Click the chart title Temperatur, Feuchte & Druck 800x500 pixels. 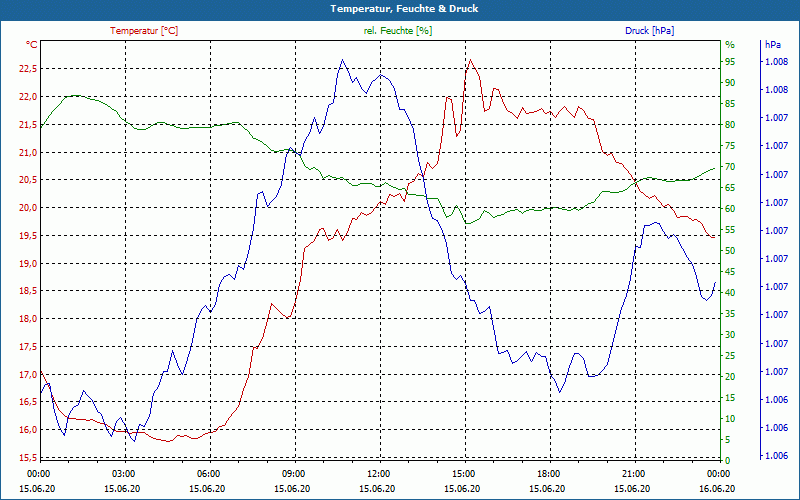[x=404, y=9]
